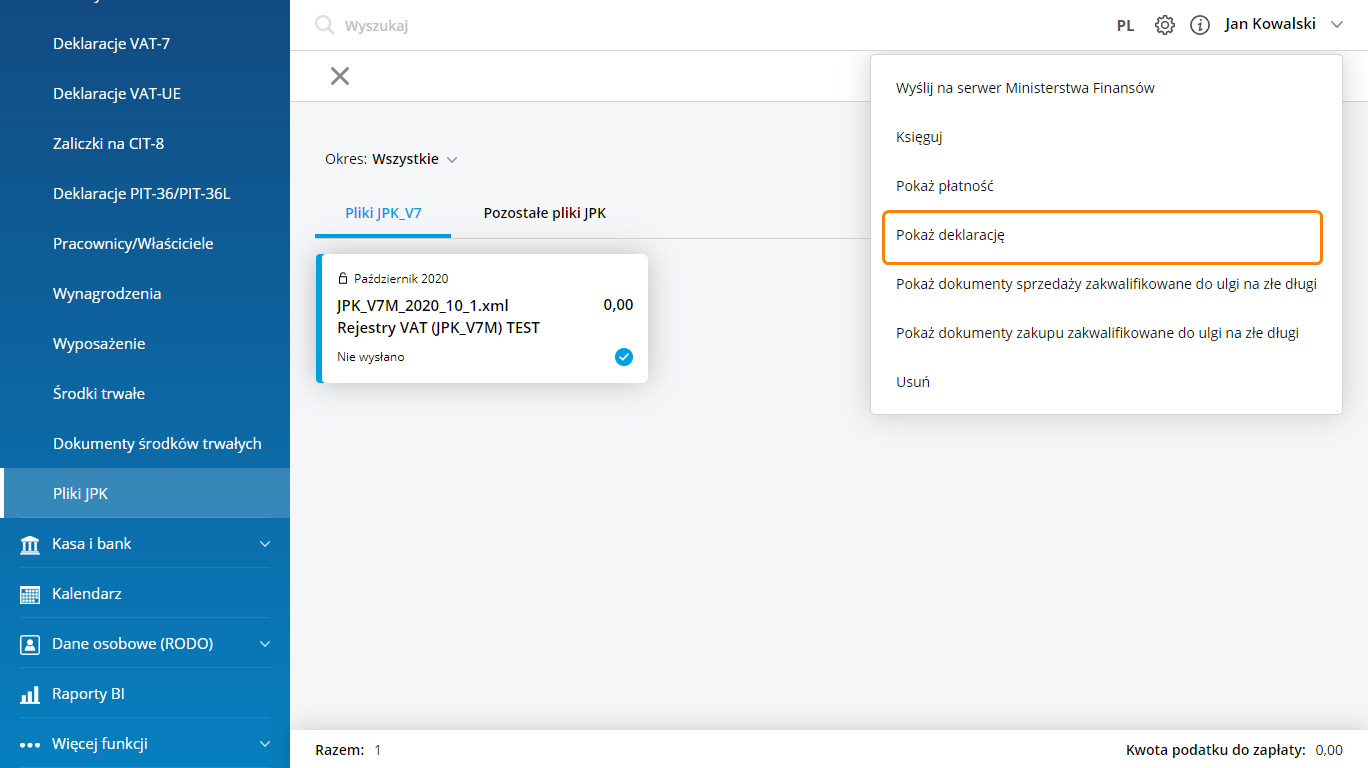
Task: Click the three-dots Więcej funkcji icon
Action: (30, 744)
